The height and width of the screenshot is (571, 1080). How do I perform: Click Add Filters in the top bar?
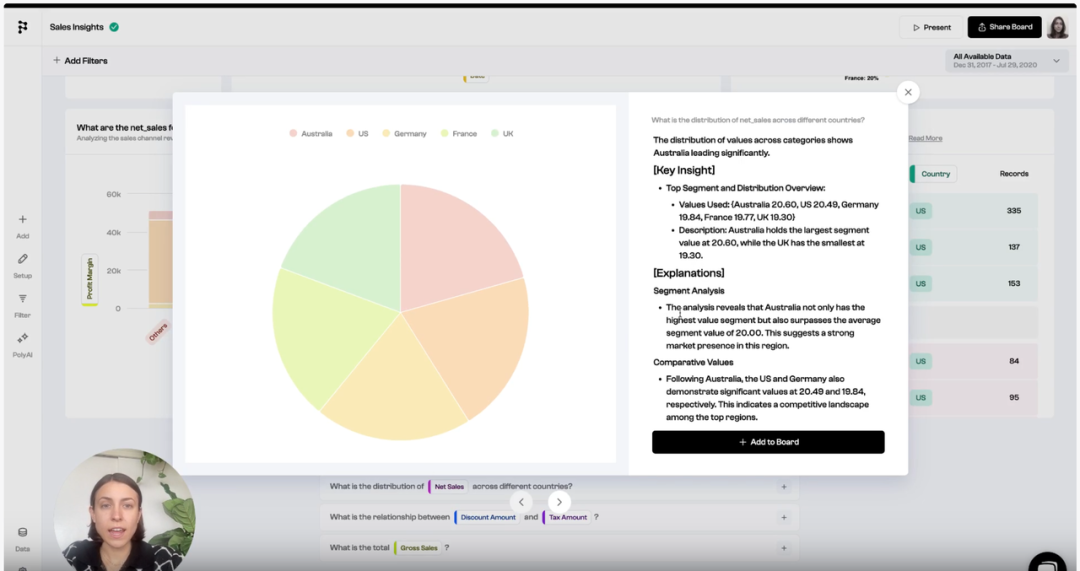pyautogui.click(x=80, y=61)
